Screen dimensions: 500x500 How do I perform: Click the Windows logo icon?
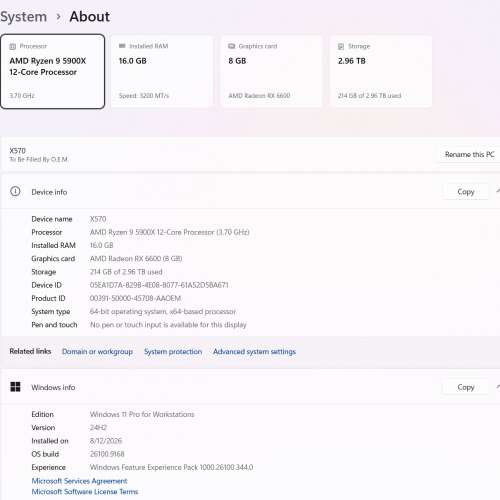pyautogui.click(x=15, y=387)
